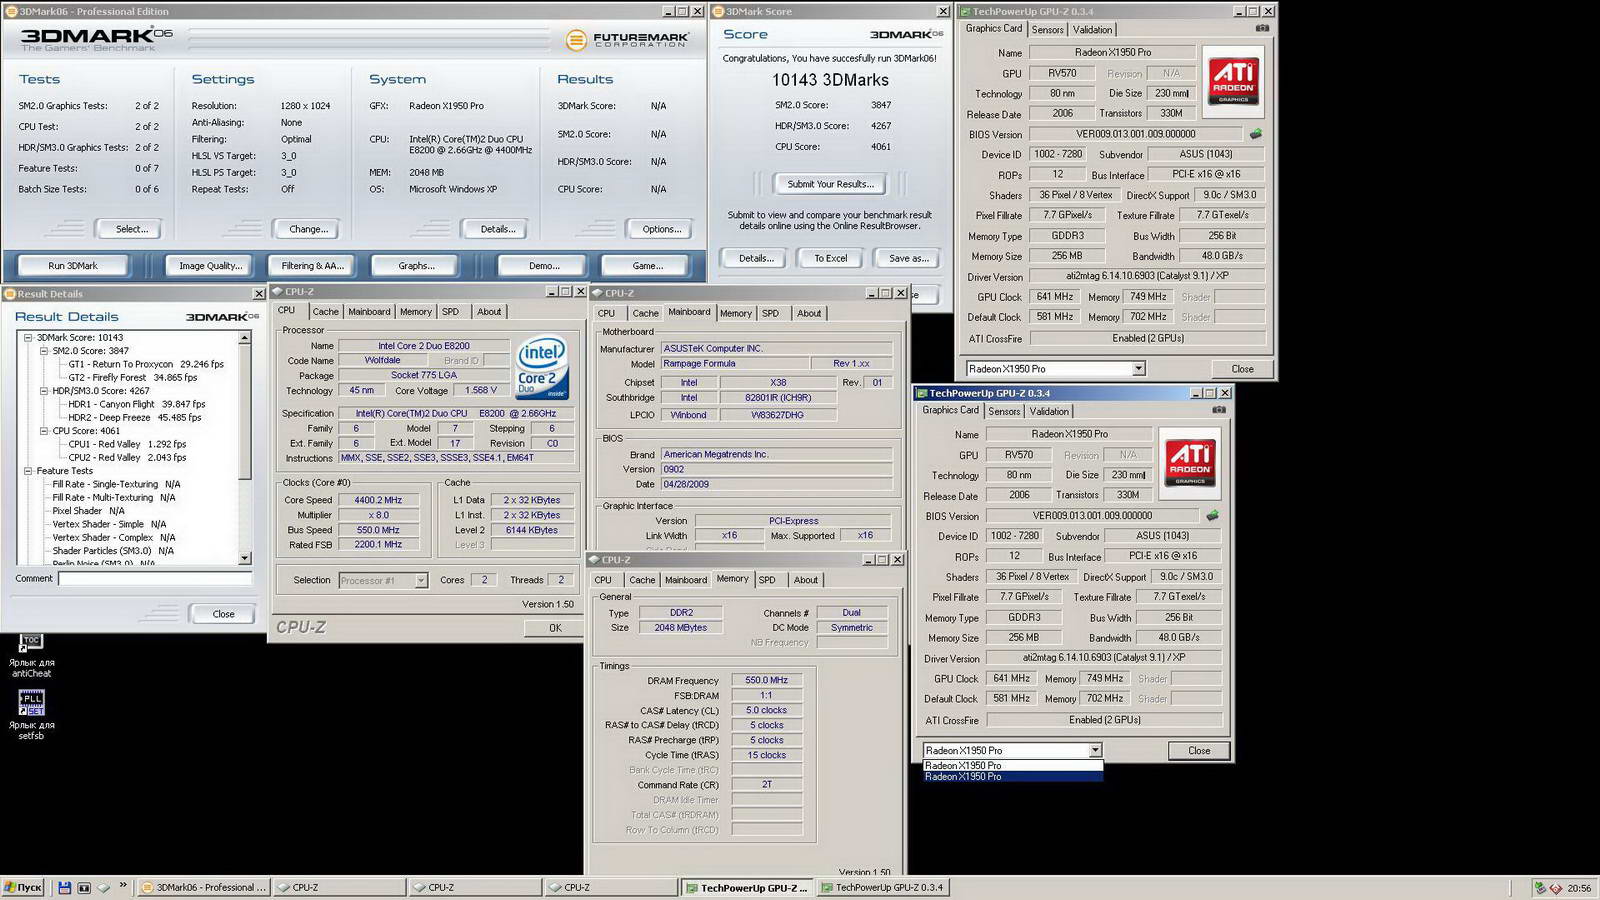Click BIOS save chip icon in upper GPU-Z window
The width and height of the screenshot is (1600, 900).
(1256, 133)
